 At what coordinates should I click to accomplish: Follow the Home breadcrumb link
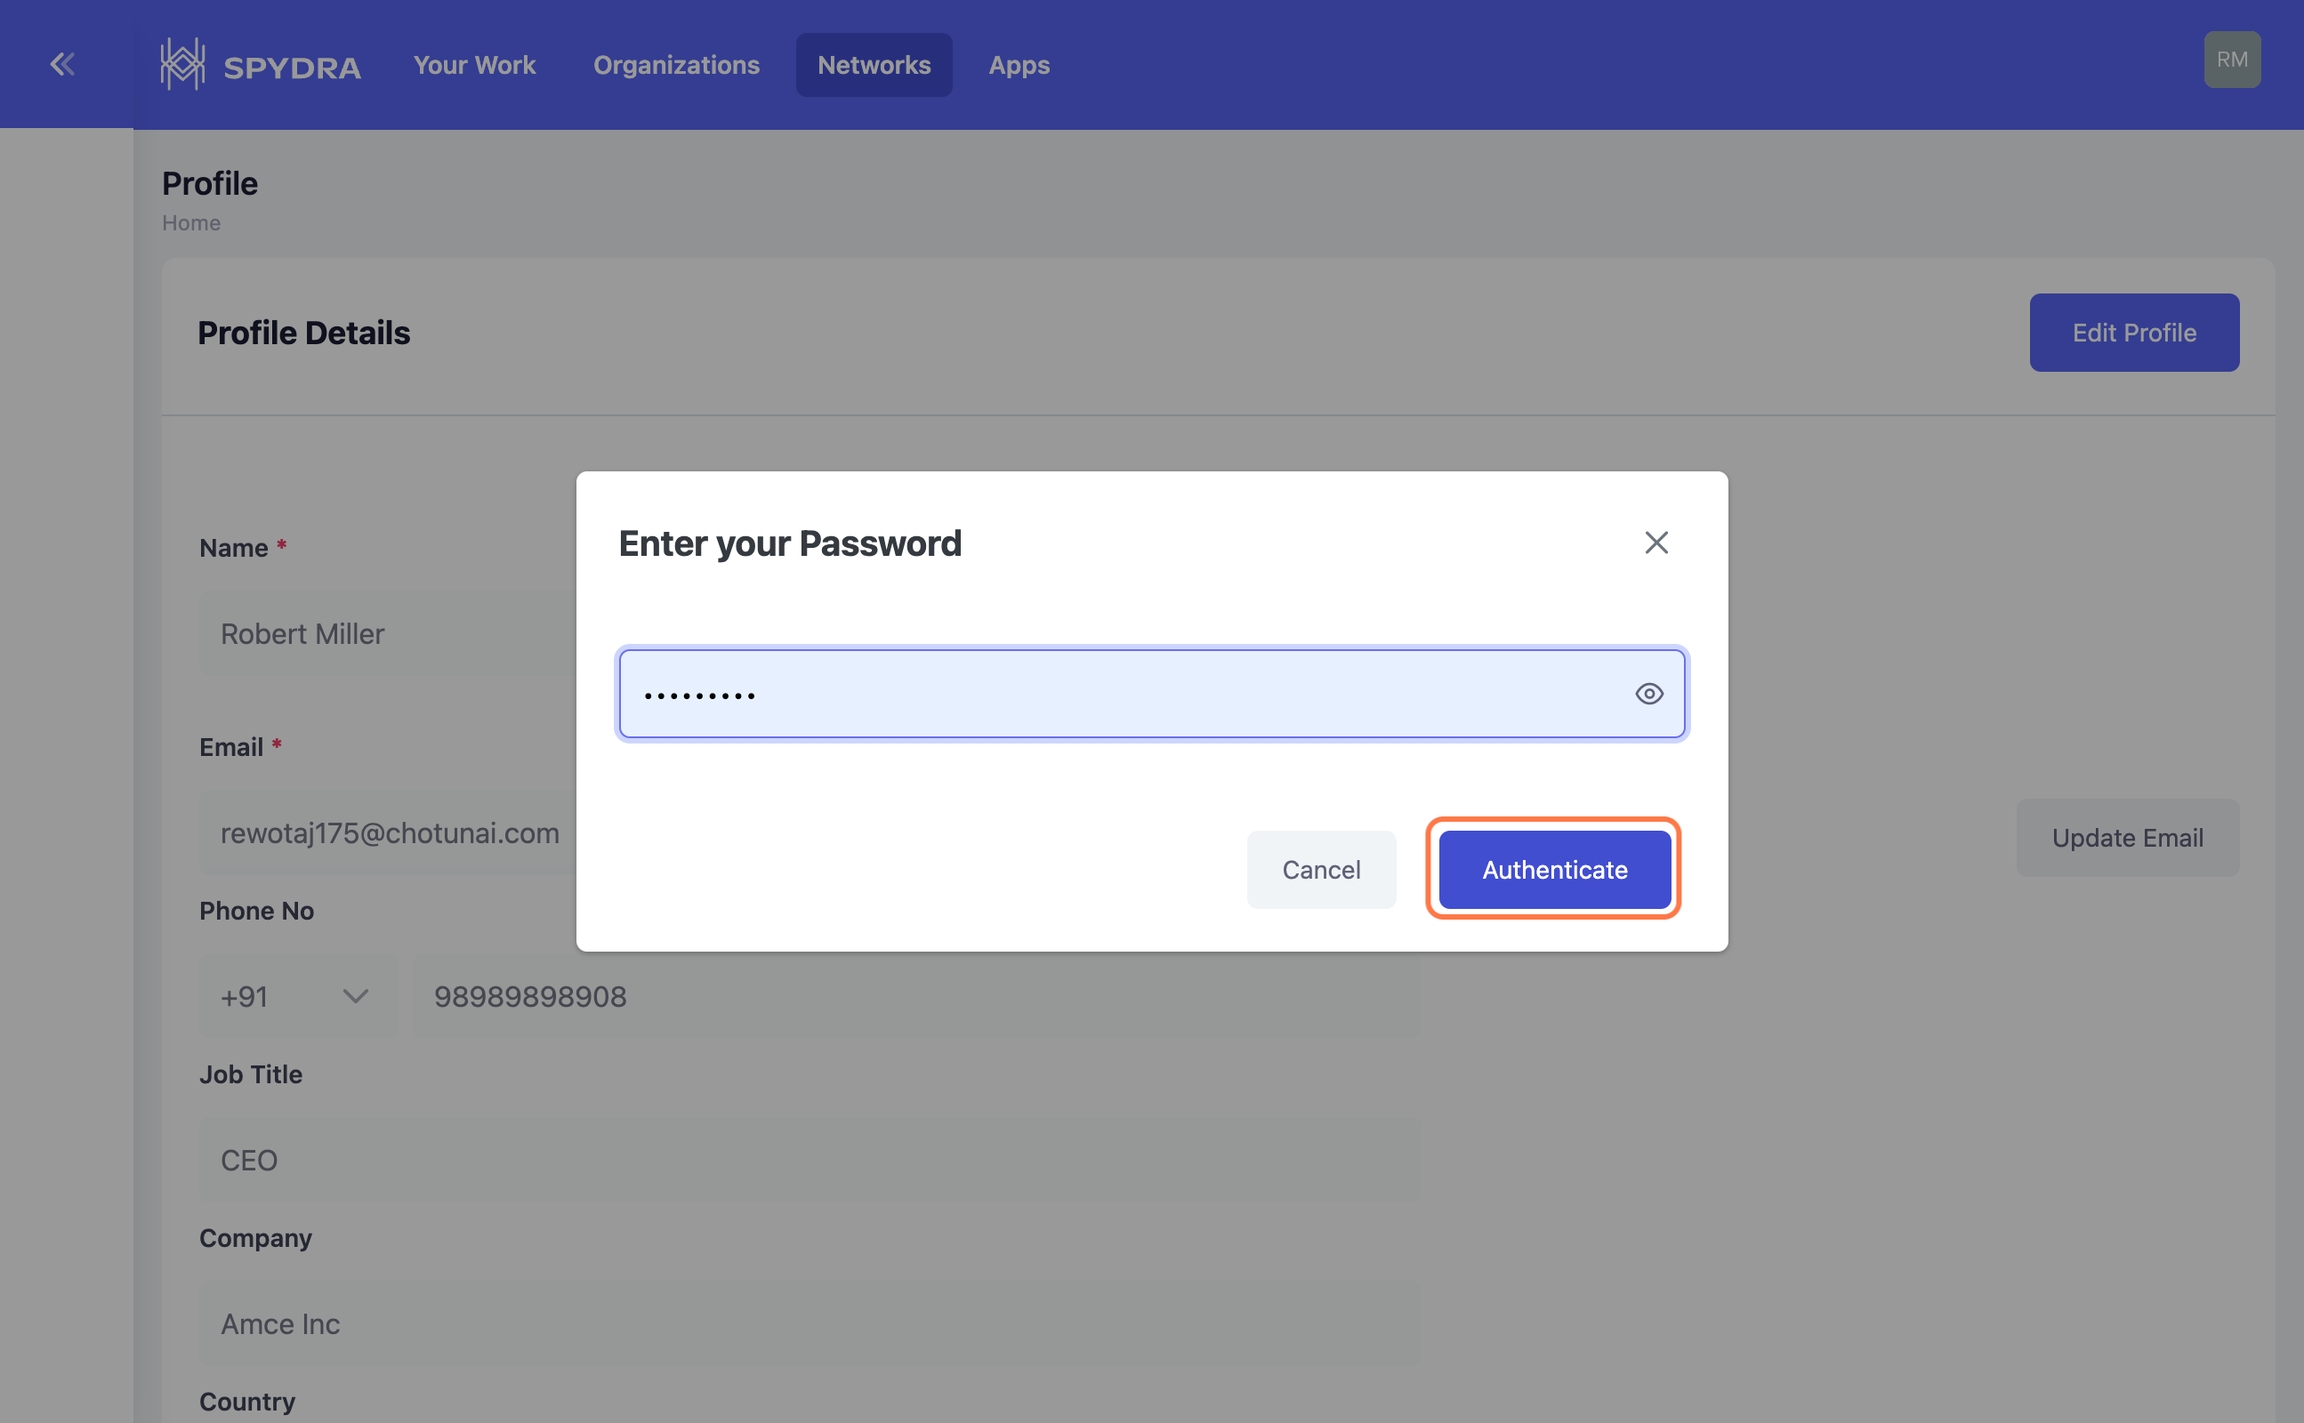[191, 223]
